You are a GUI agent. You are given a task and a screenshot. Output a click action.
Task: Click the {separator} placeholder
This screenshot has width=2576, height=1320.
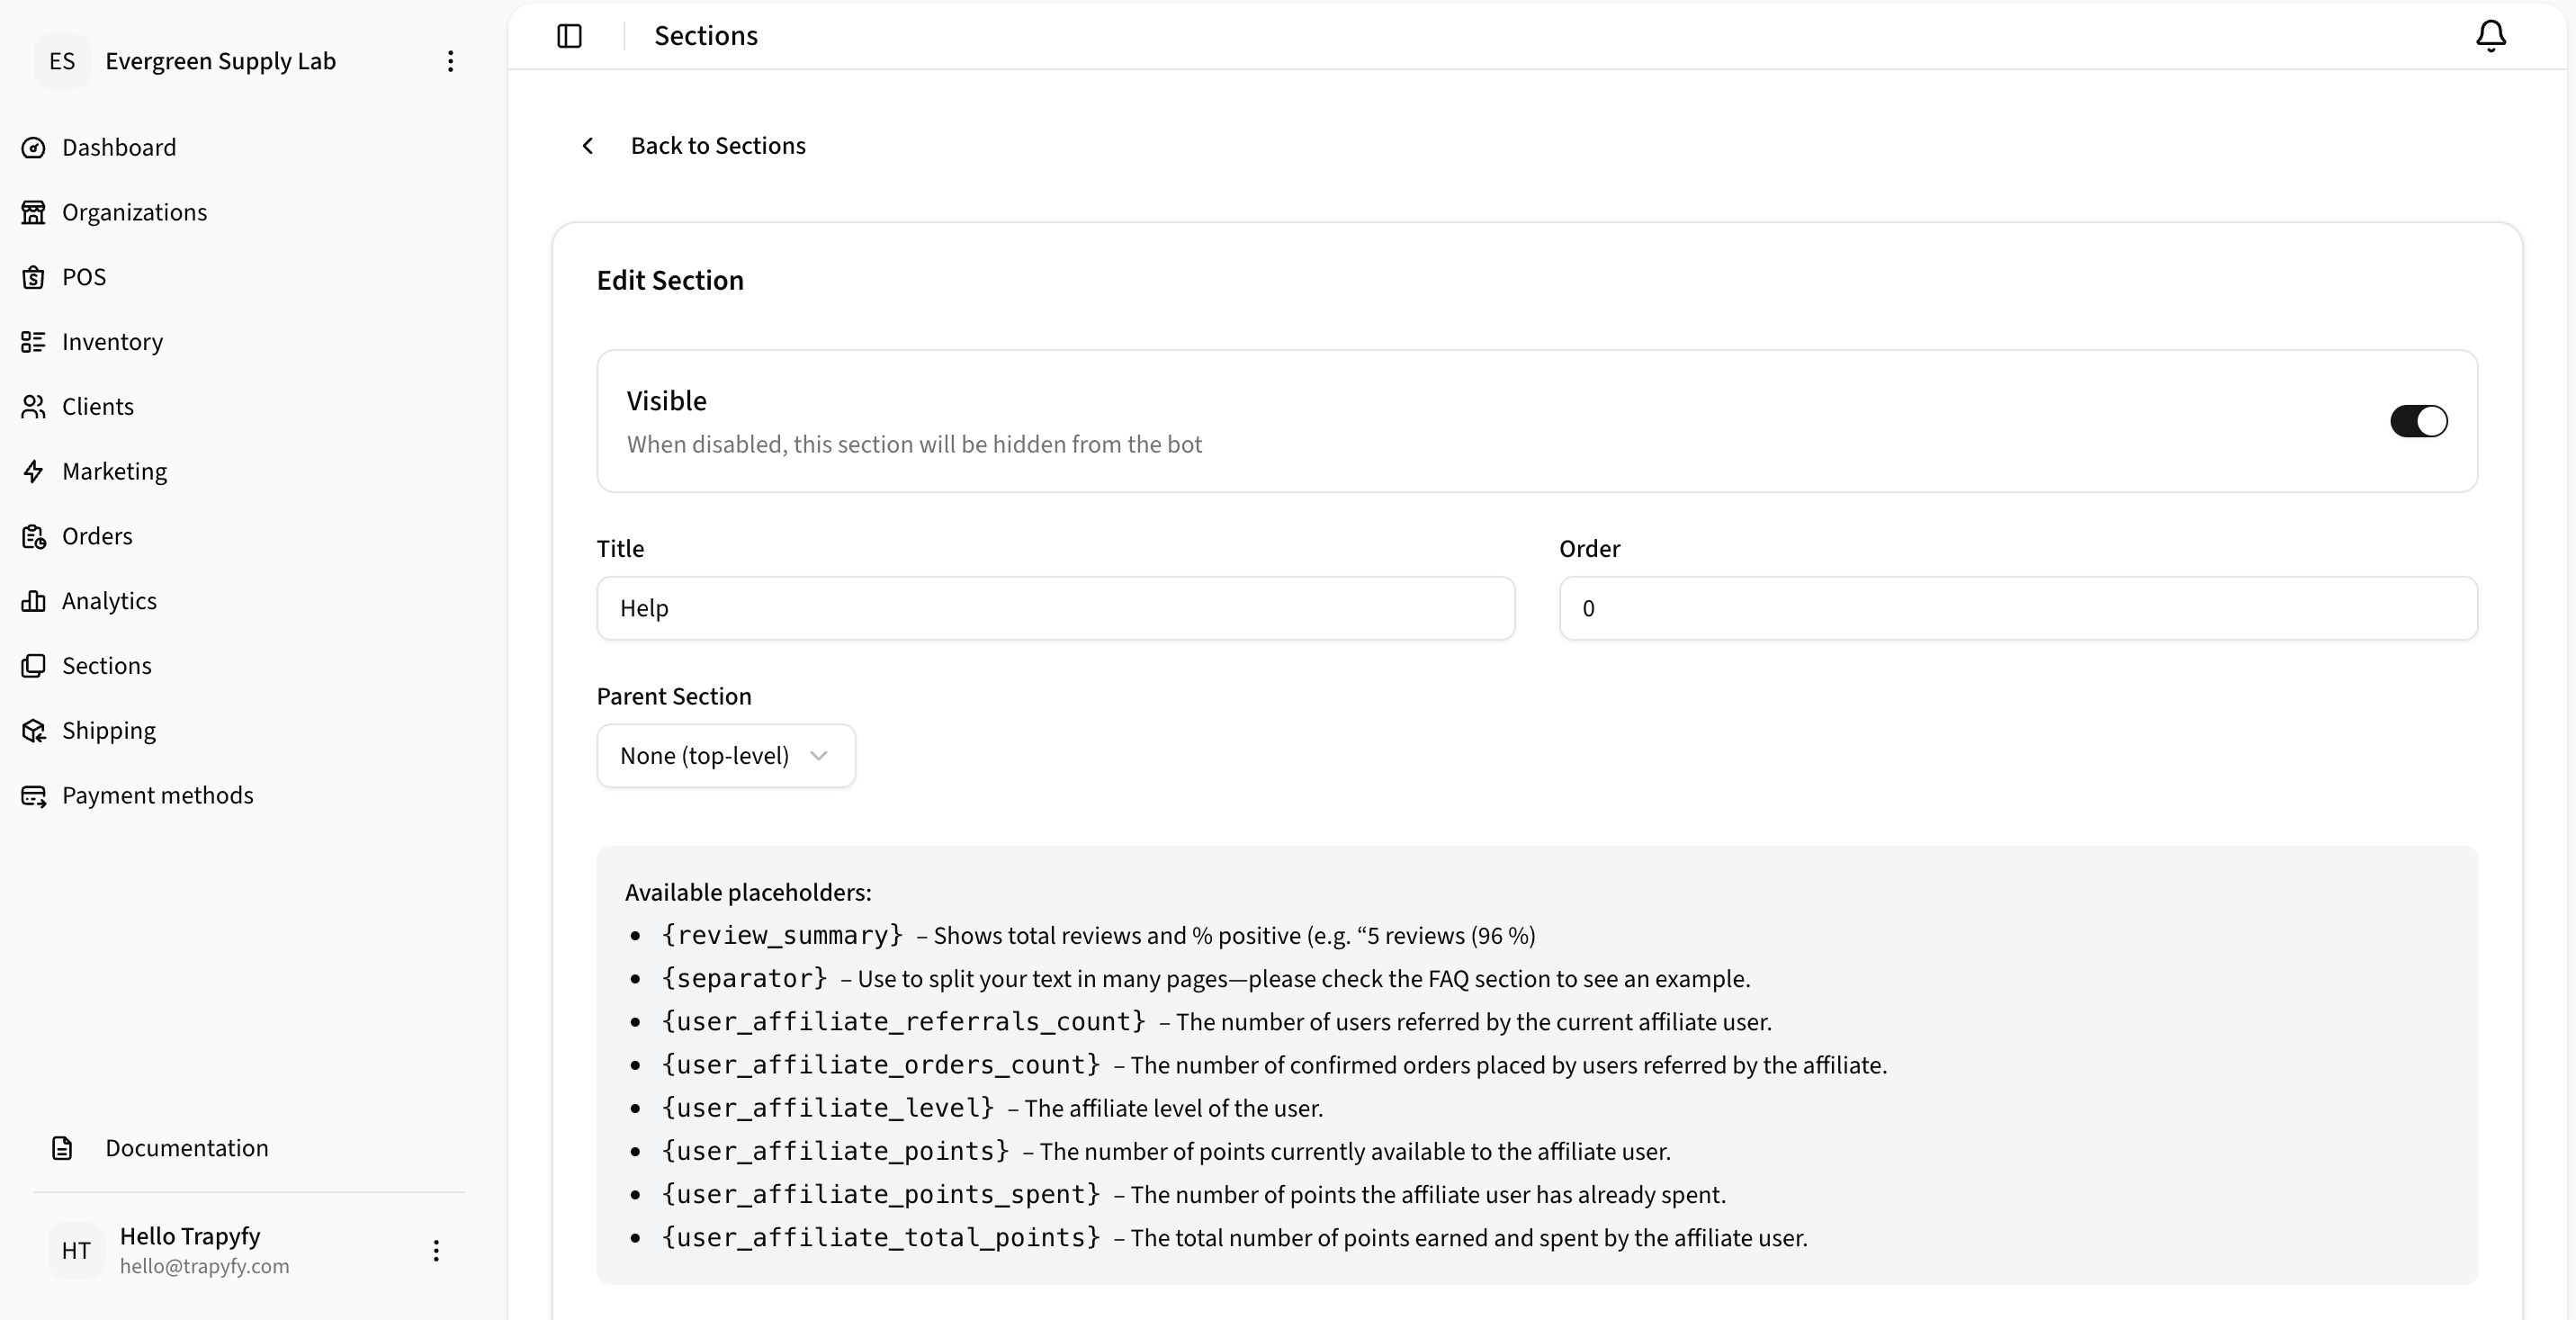point(744,979)
